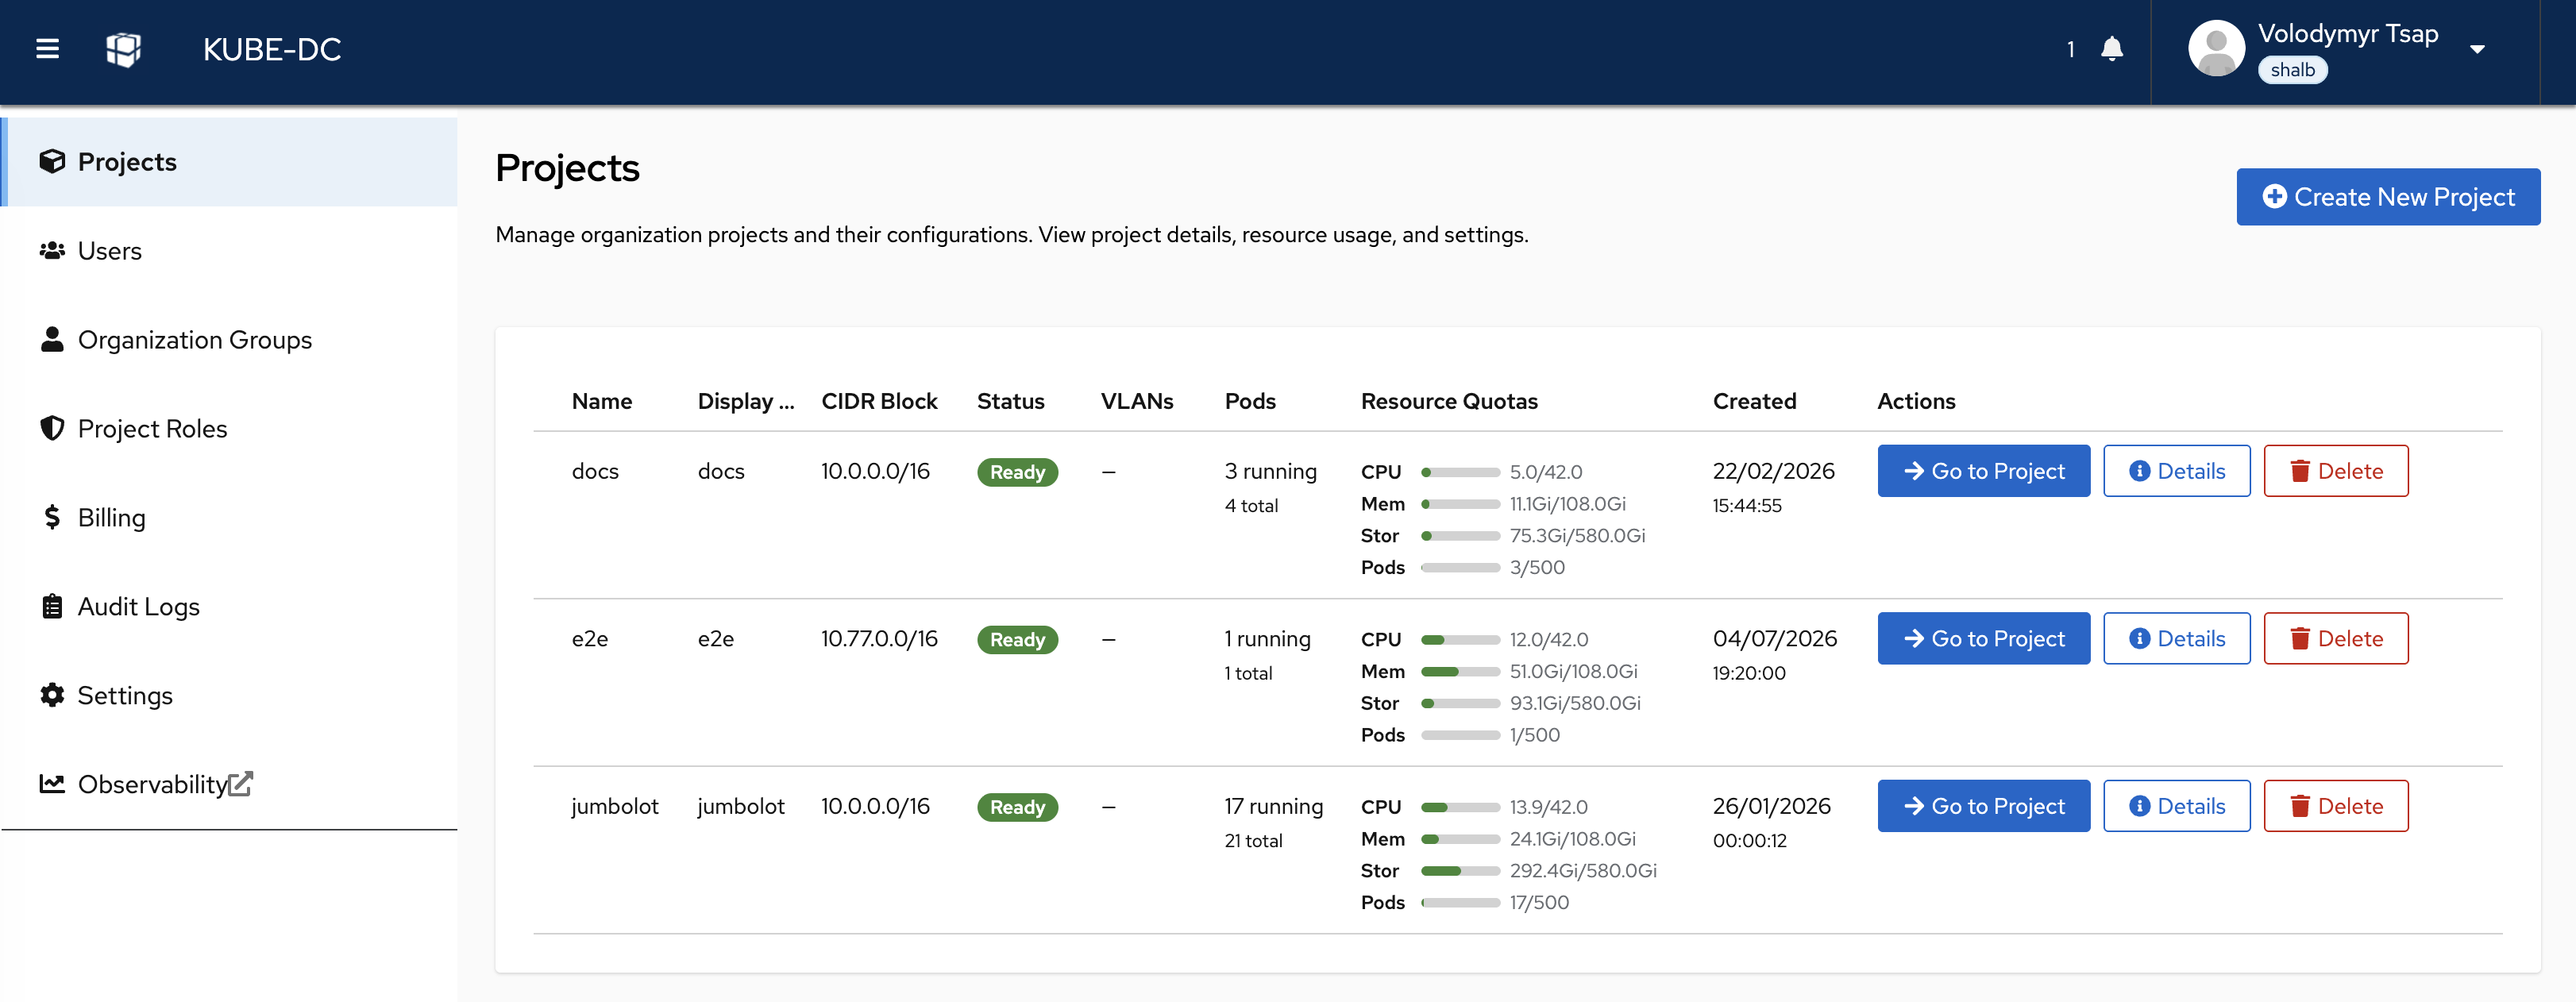This screenshot has height=1002, width=2576.
Task: Open Observability external link
Action: [230, 784]
